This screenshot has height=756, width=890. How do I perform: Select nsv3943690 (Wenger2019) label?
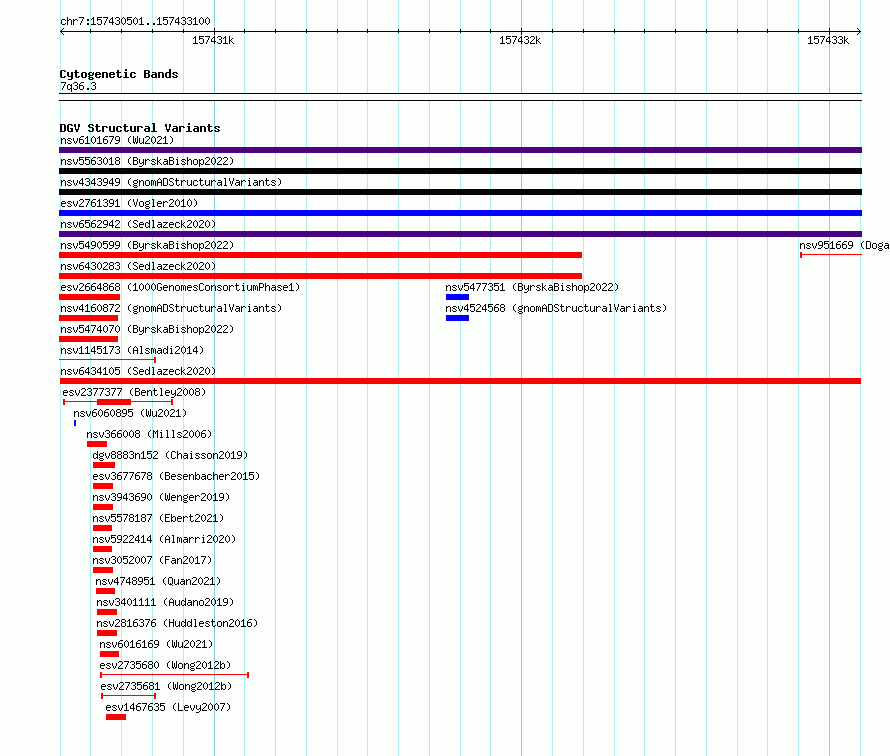coord(161,497)
